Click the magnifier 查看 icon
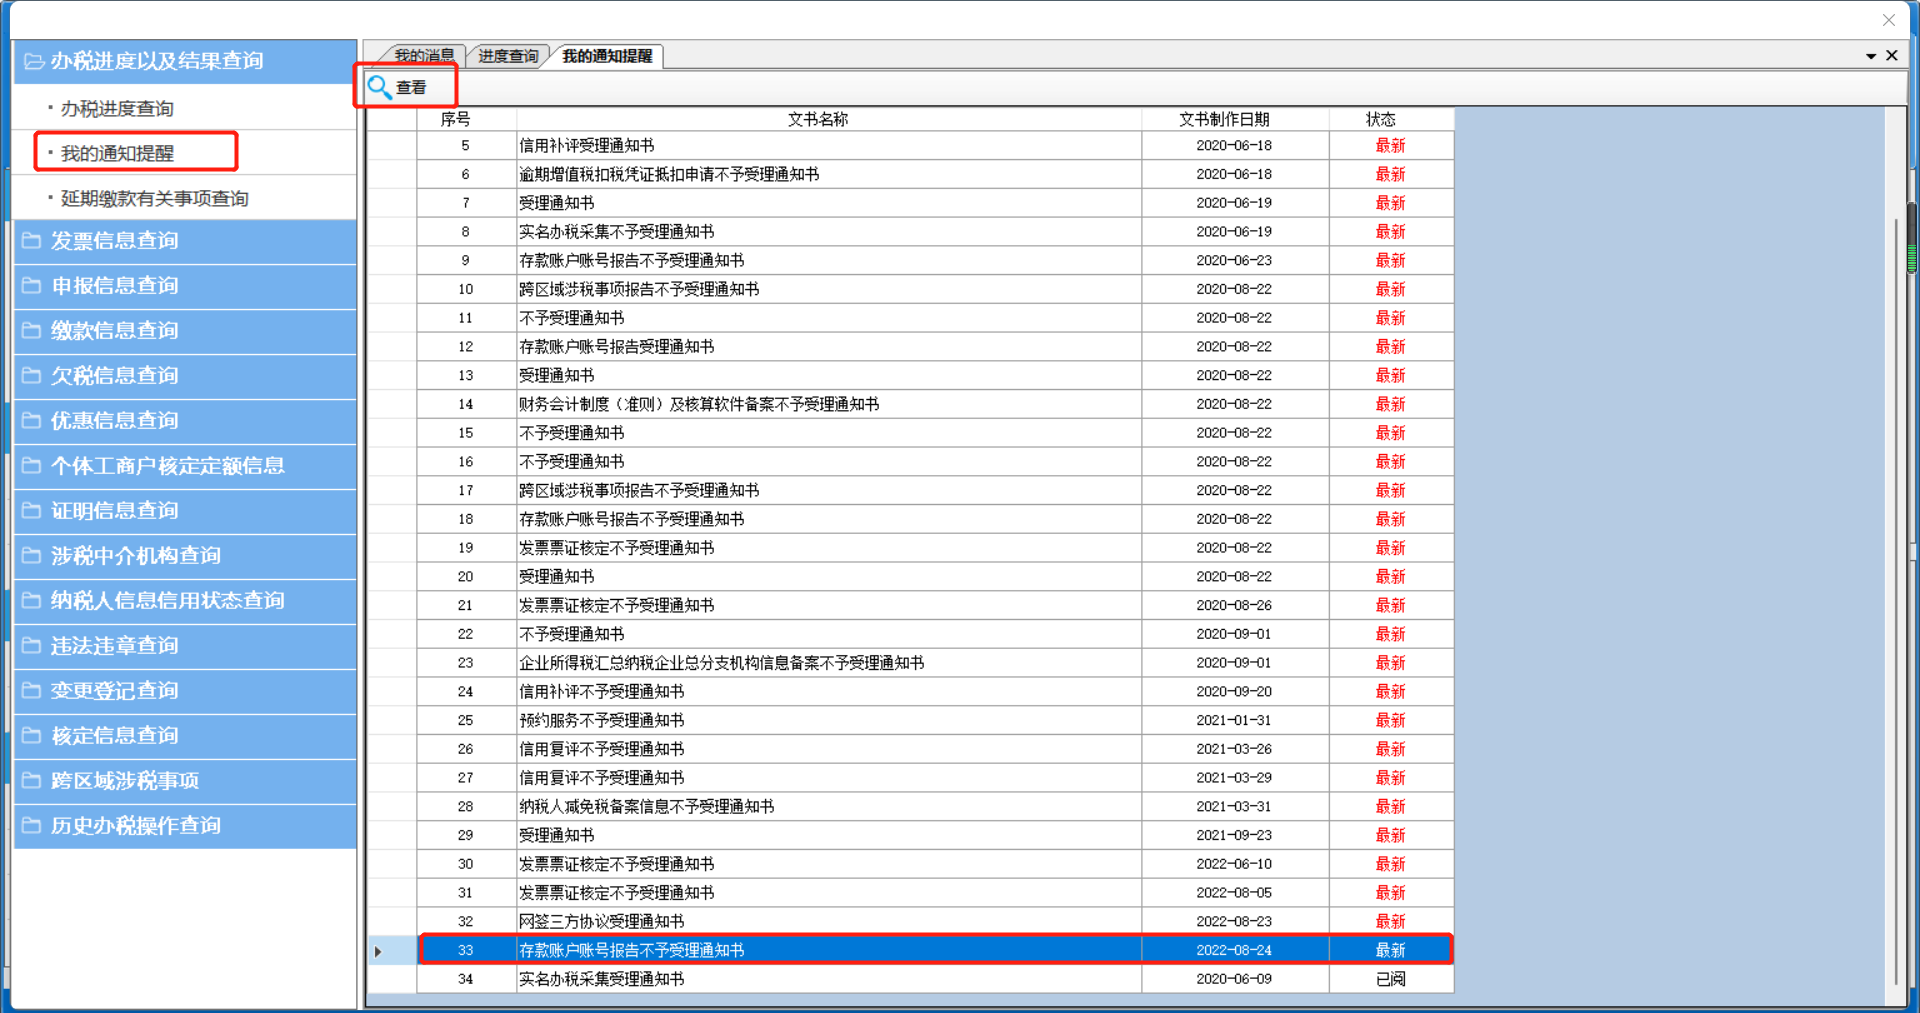This screenshot has height=1013, width=1920. click(x=380, y=87)
